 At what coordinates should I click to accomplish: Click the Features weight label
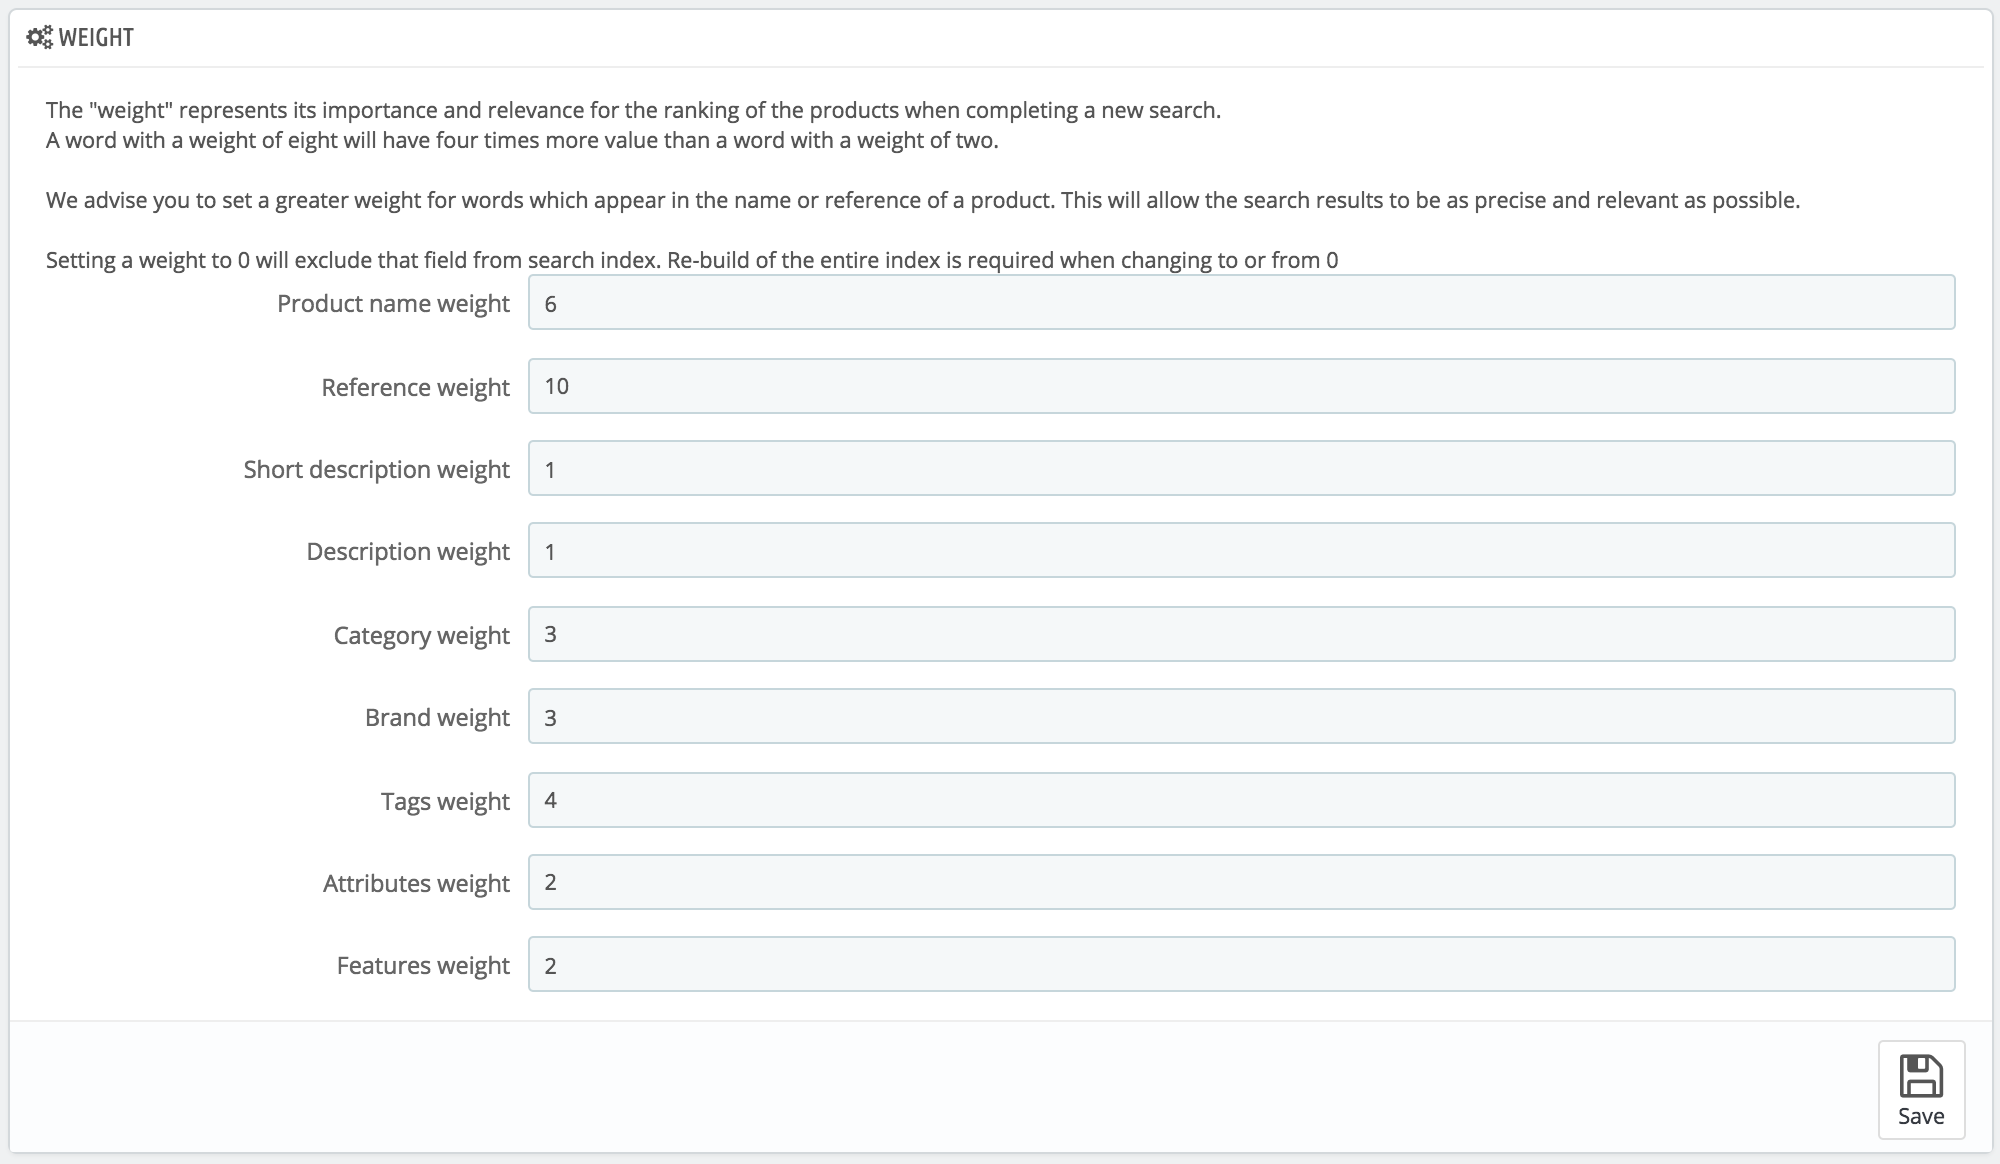click(x=423, y=966)
